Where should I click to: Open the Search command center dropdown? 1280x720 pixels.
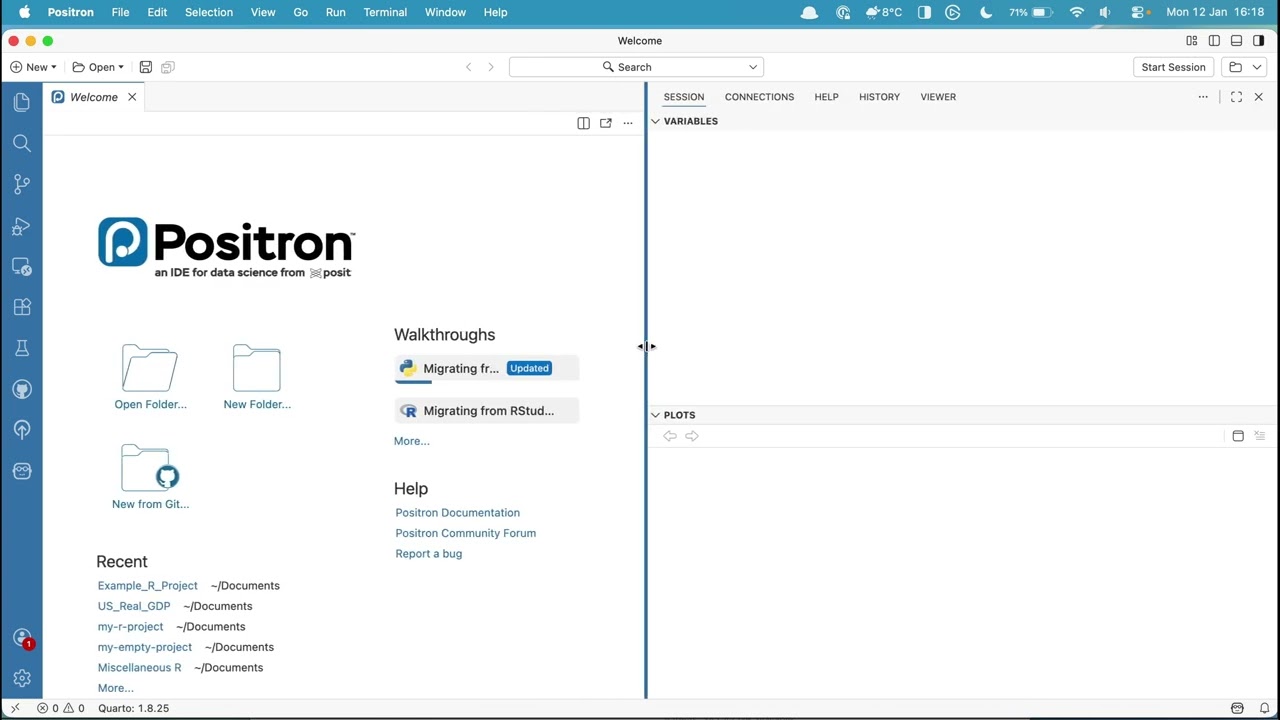pyautogui.click(x=753, y=67)
